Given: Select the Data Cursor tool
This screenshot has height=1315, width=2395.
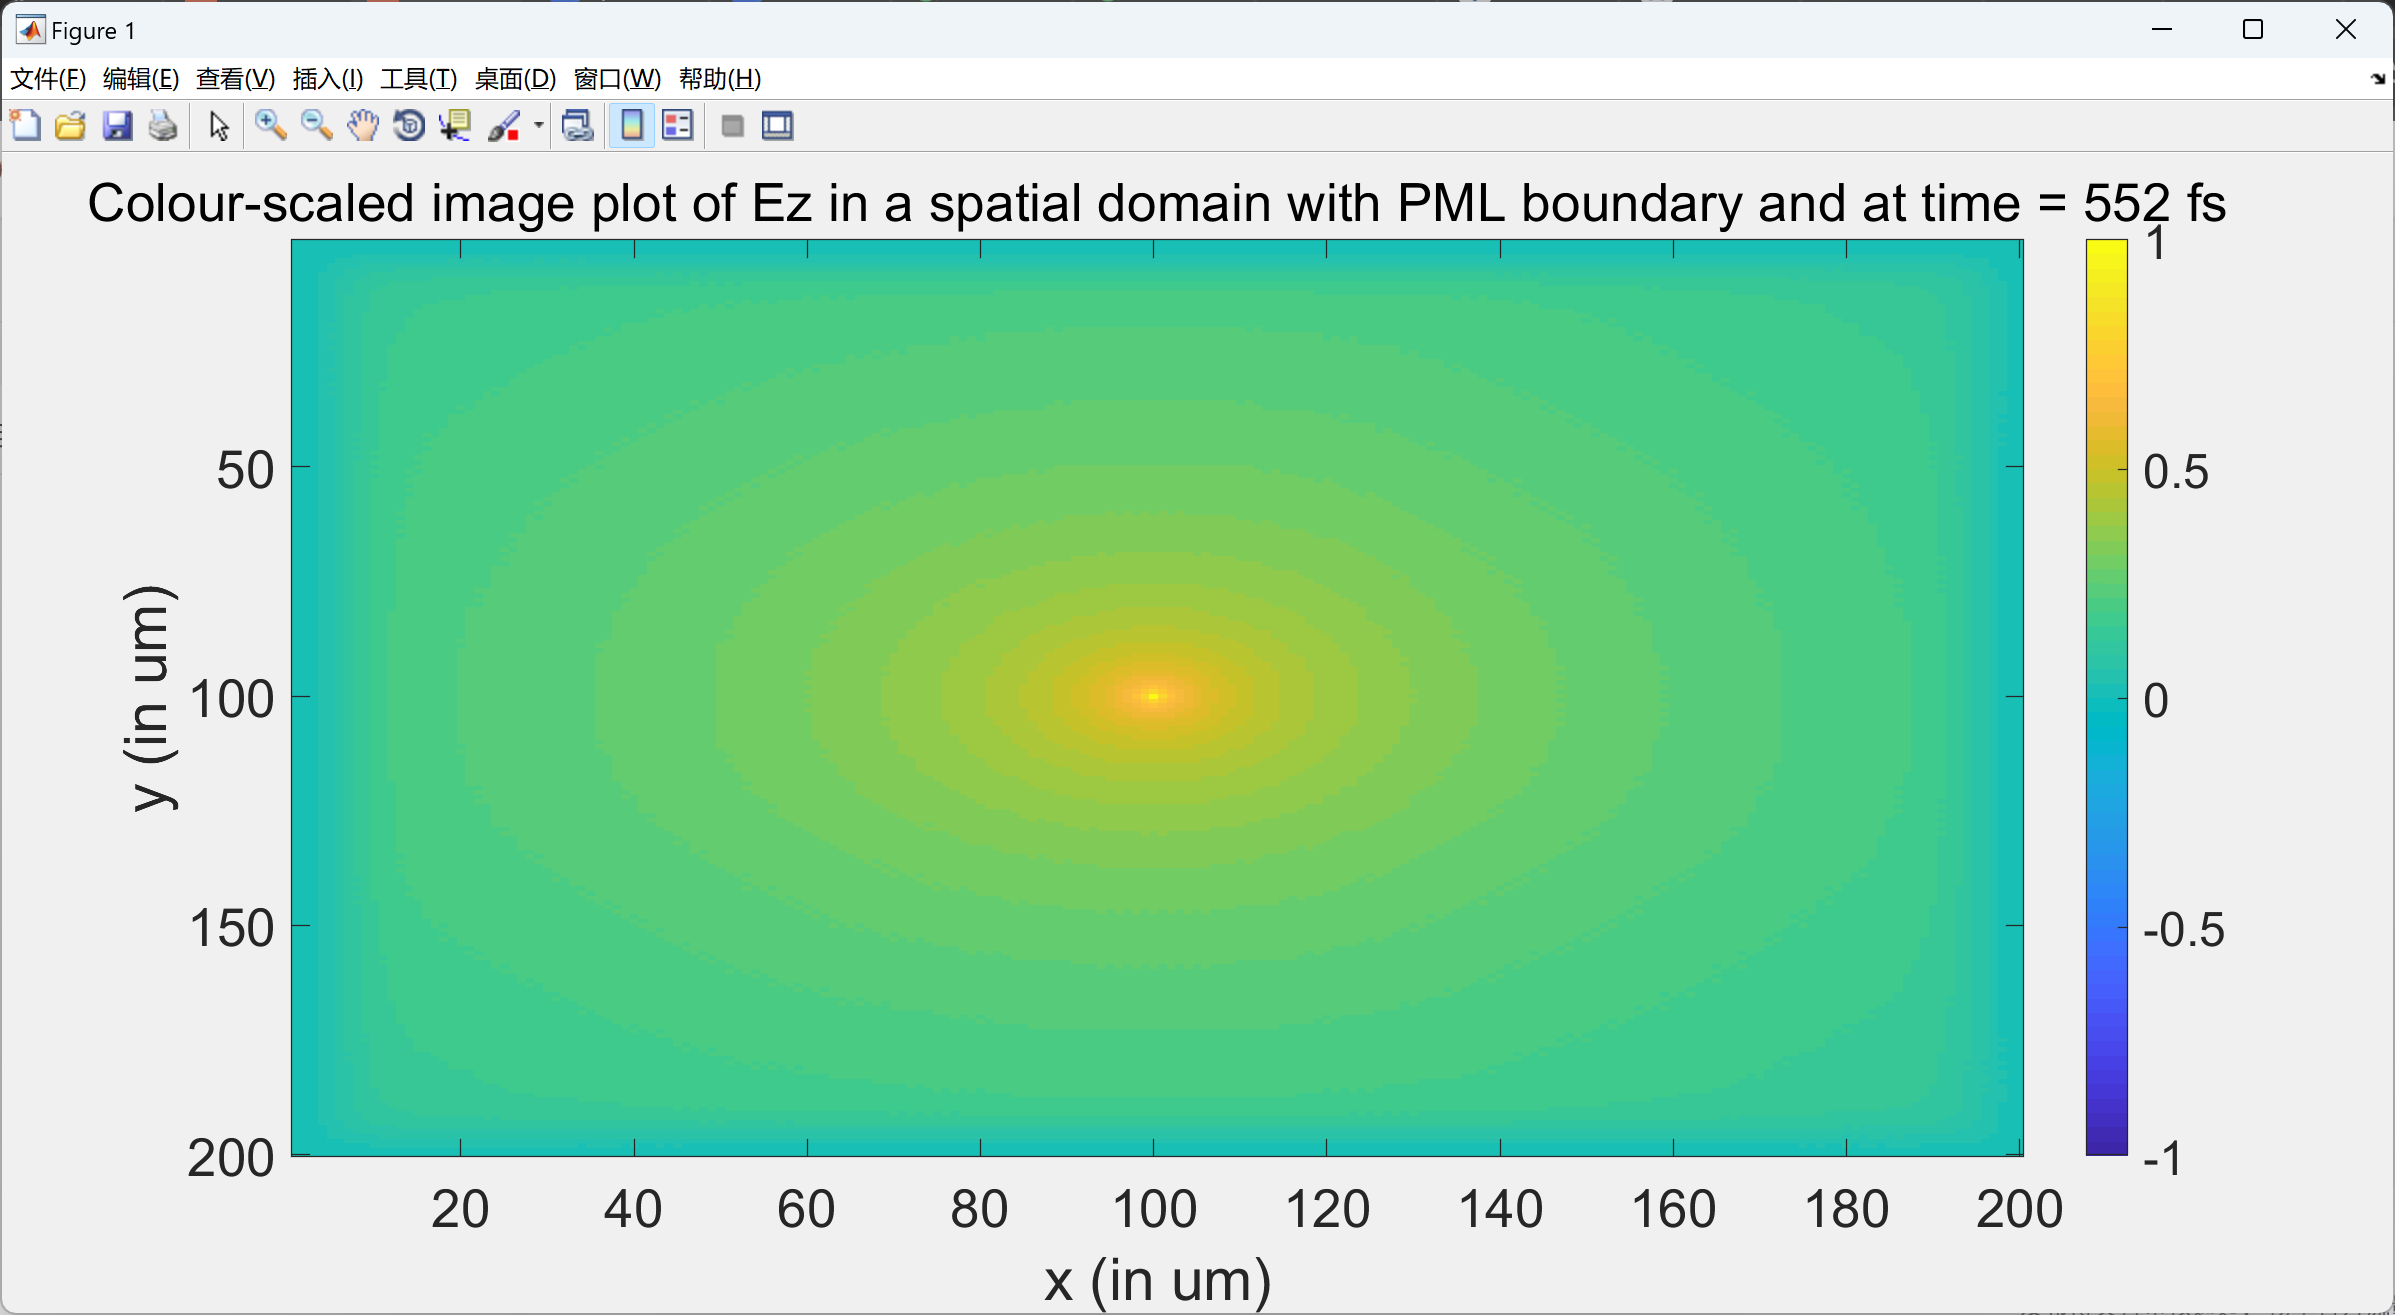Looking at the screenshot, I should click(455, 126).
